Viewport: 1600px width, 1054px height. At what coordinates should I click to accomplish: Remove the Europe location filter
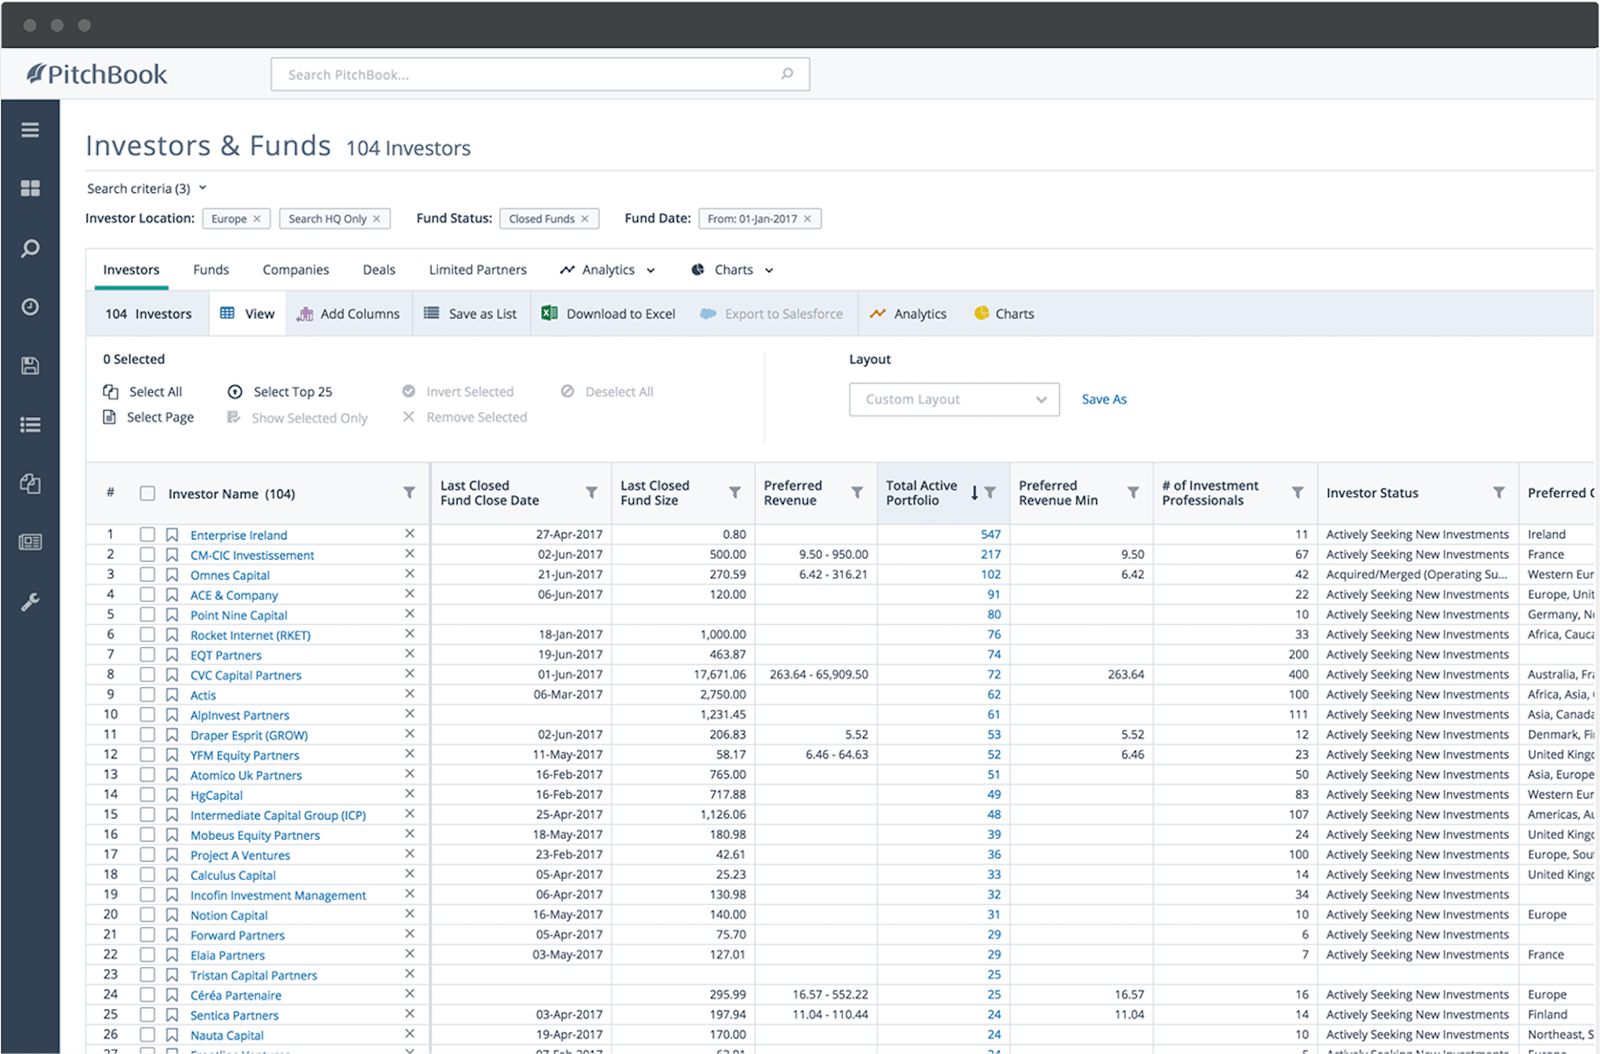click(257, 219)
